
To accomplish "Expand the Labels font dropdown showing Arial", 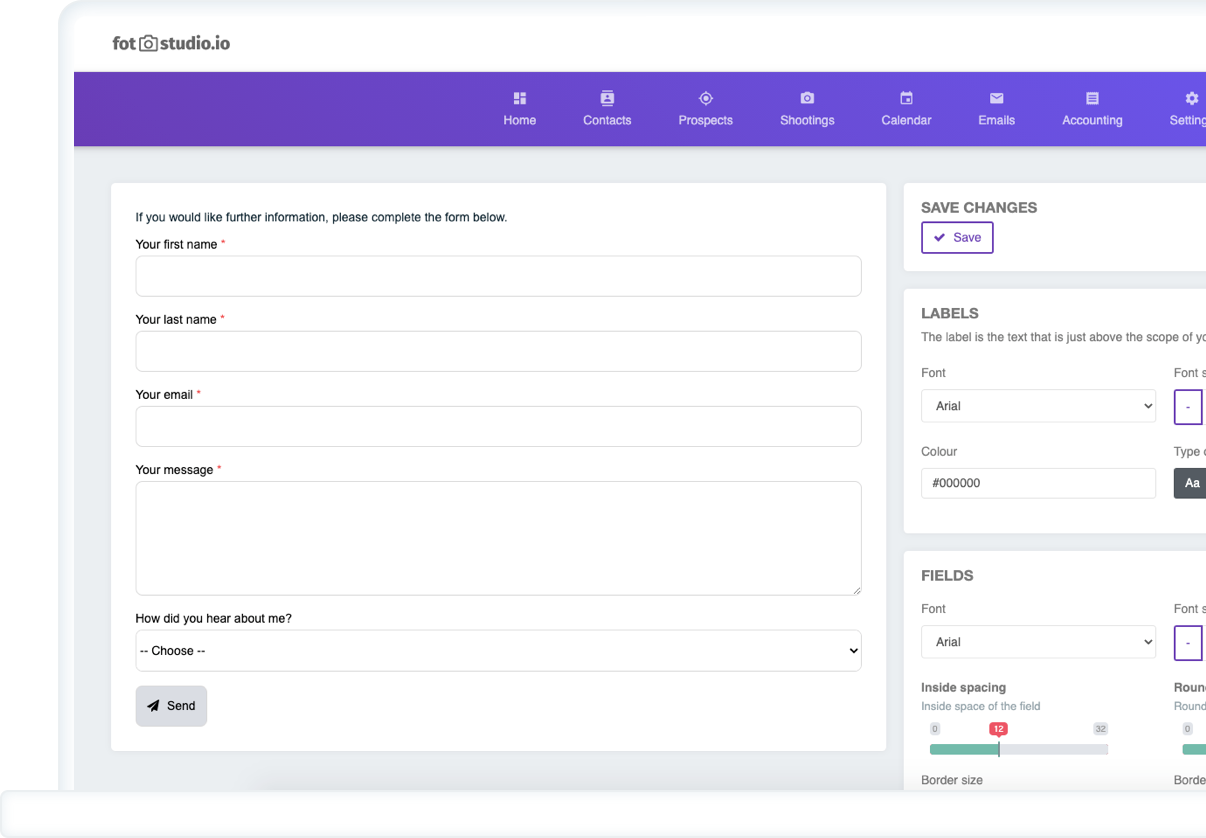I will point(1038,406).
